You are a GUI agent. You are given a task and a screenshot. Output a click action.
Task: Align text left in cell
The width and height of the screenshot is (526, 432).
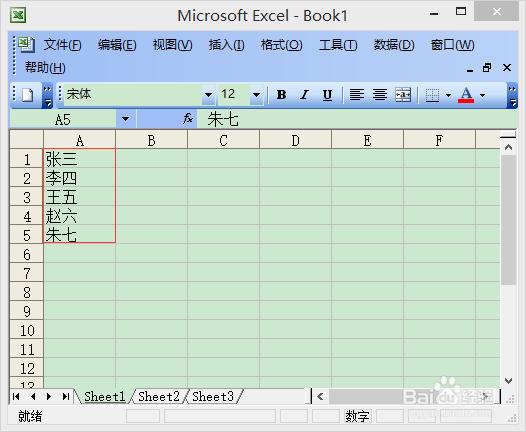click(x=357, y=95)
